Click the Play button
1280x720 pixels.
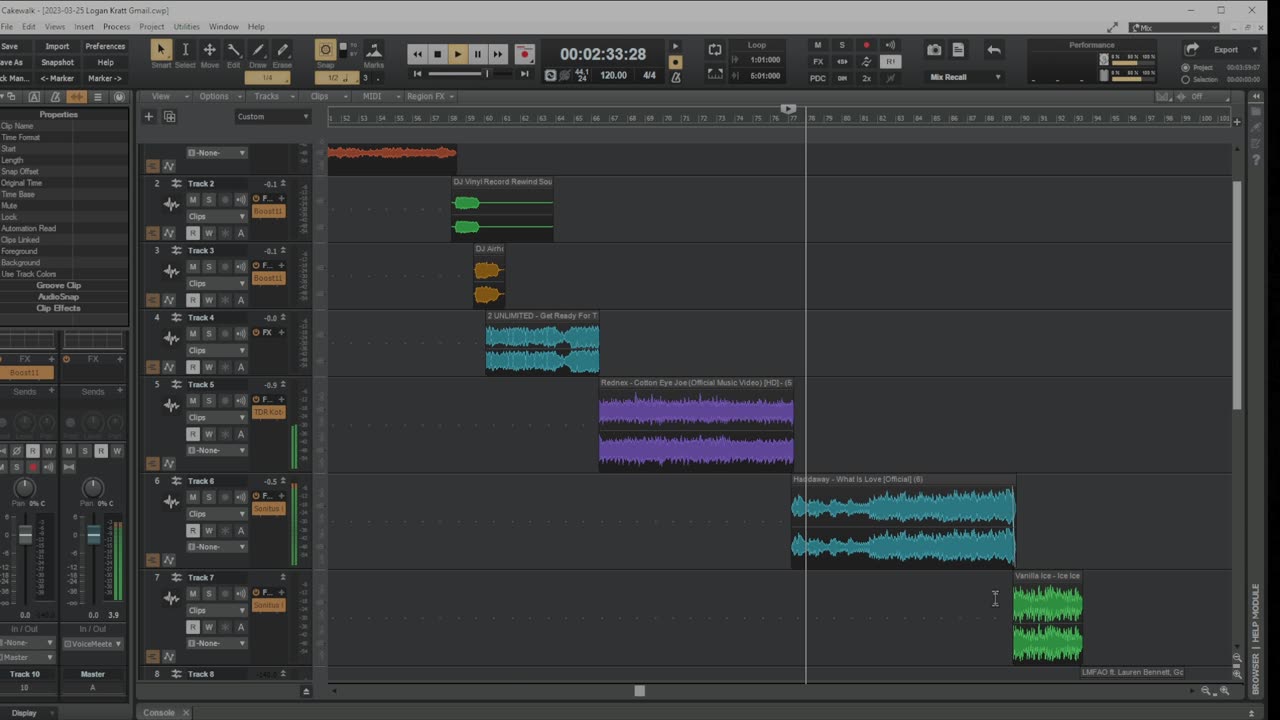click(x=458, y=54)
